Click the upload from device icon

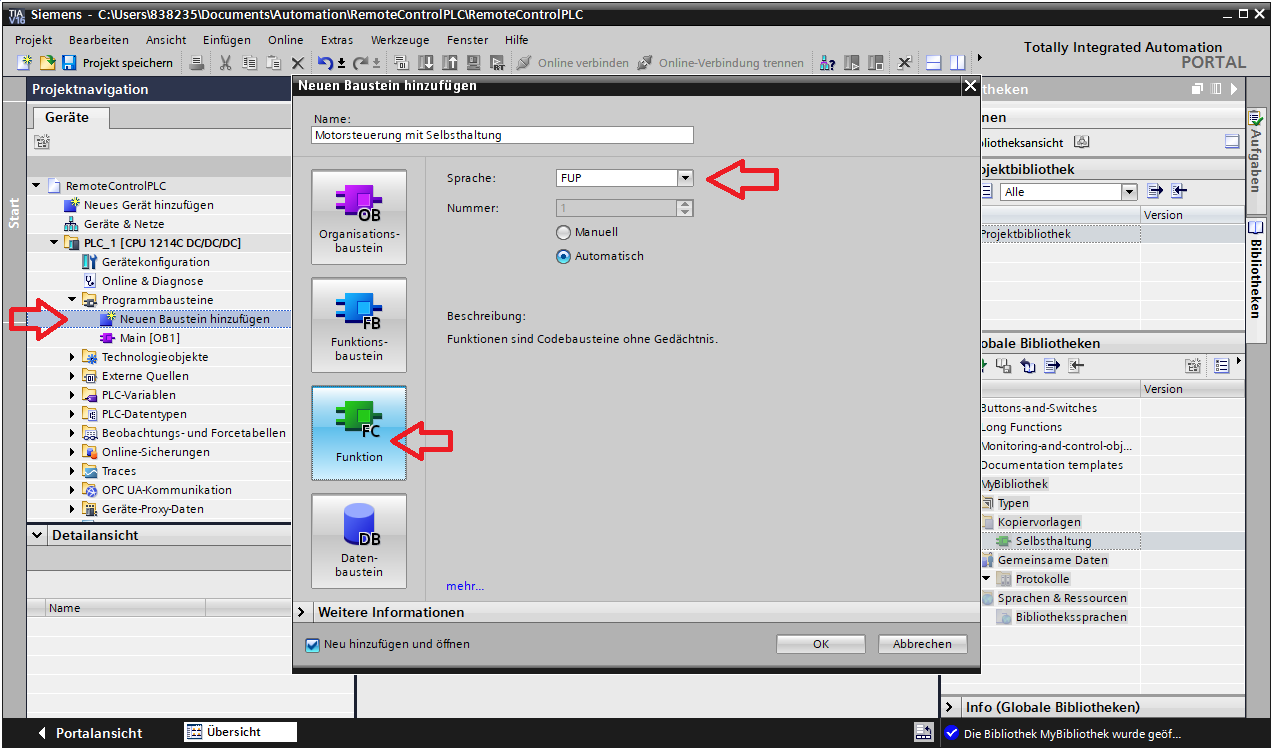pyautogui.click(x=449, y=63)
